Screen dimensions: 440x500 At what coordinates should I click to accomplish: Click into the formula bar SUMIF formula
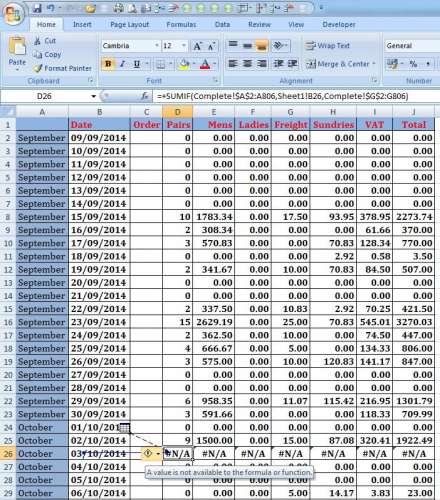point(283,96)
